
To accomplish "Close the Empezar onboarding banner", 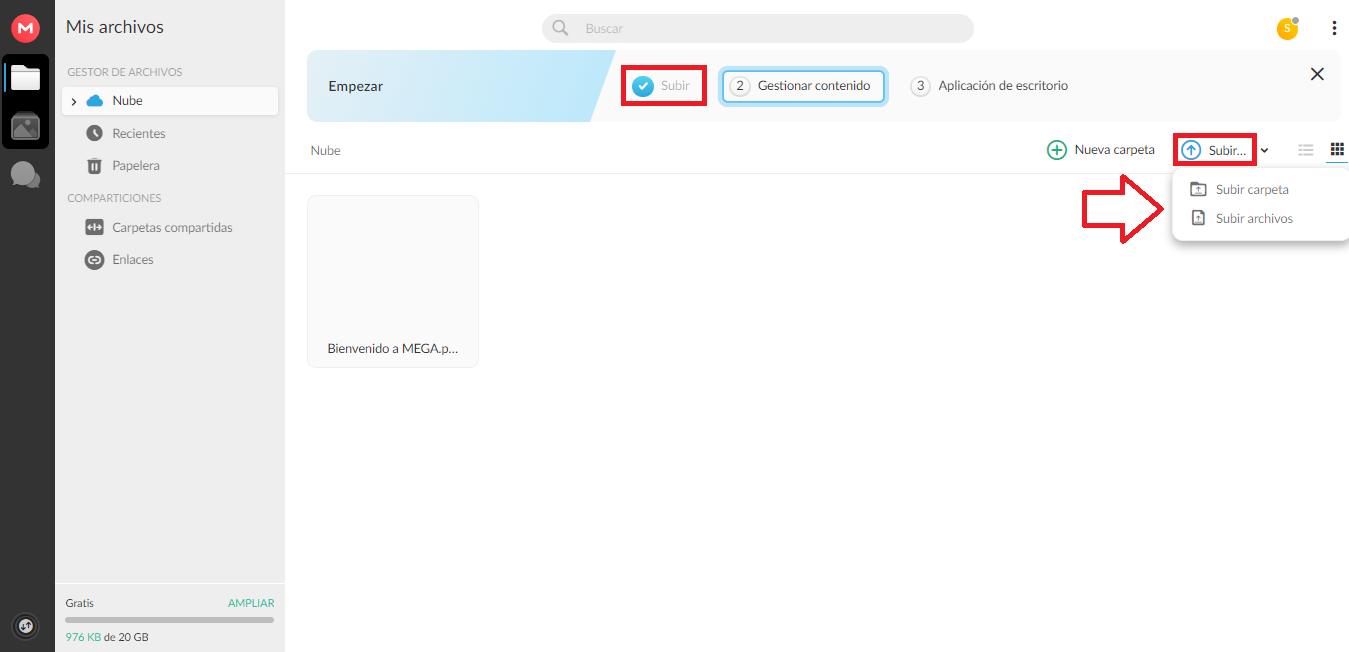I will pyautogui.click(x=1317, y=74).
